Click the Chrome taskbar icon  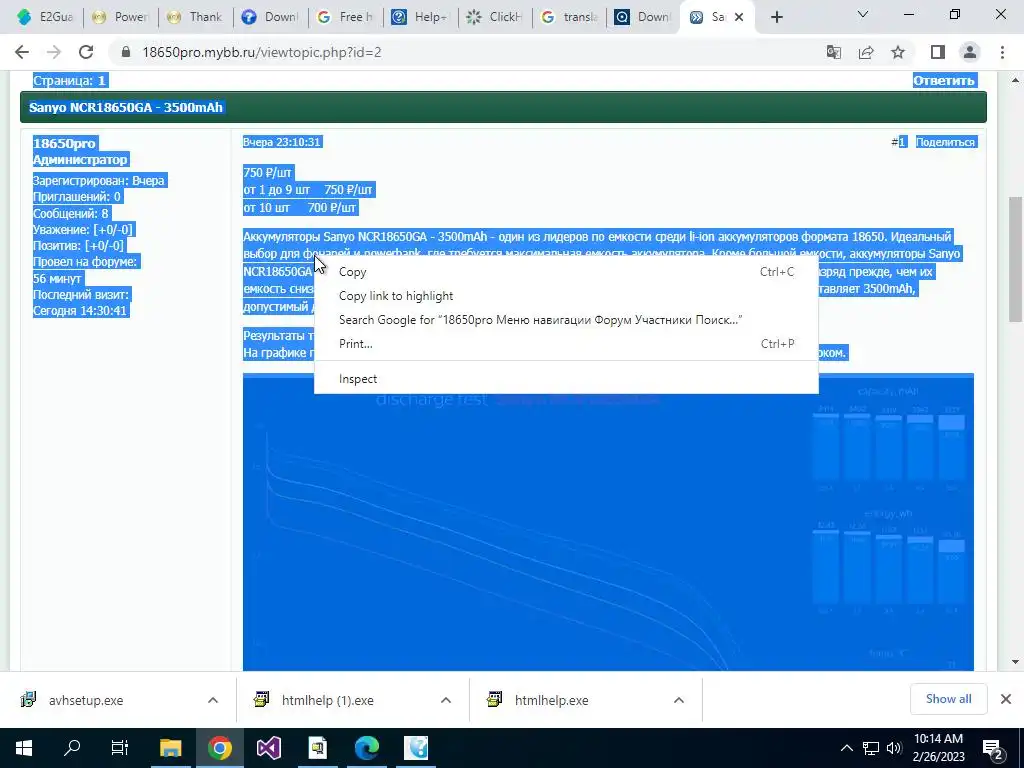coord(219,748)
